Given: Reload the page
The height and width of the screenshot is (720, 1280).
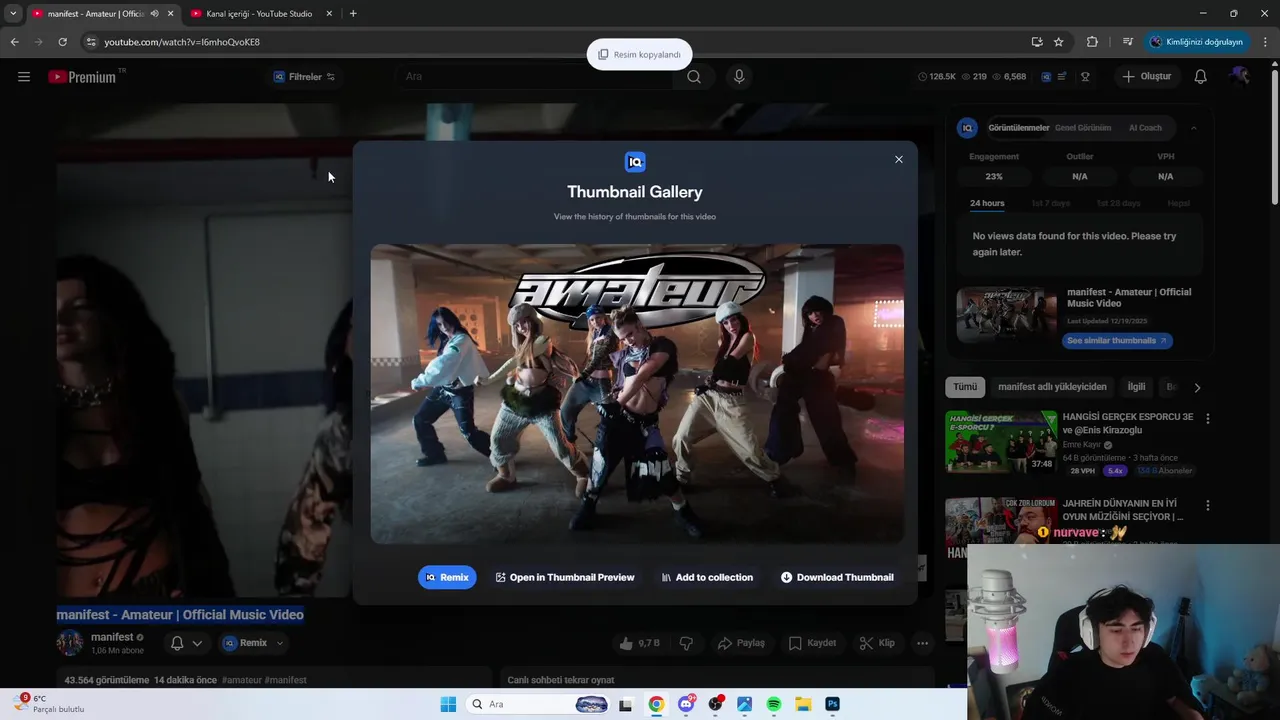Looking at the screenshot, I should [62, 42].
